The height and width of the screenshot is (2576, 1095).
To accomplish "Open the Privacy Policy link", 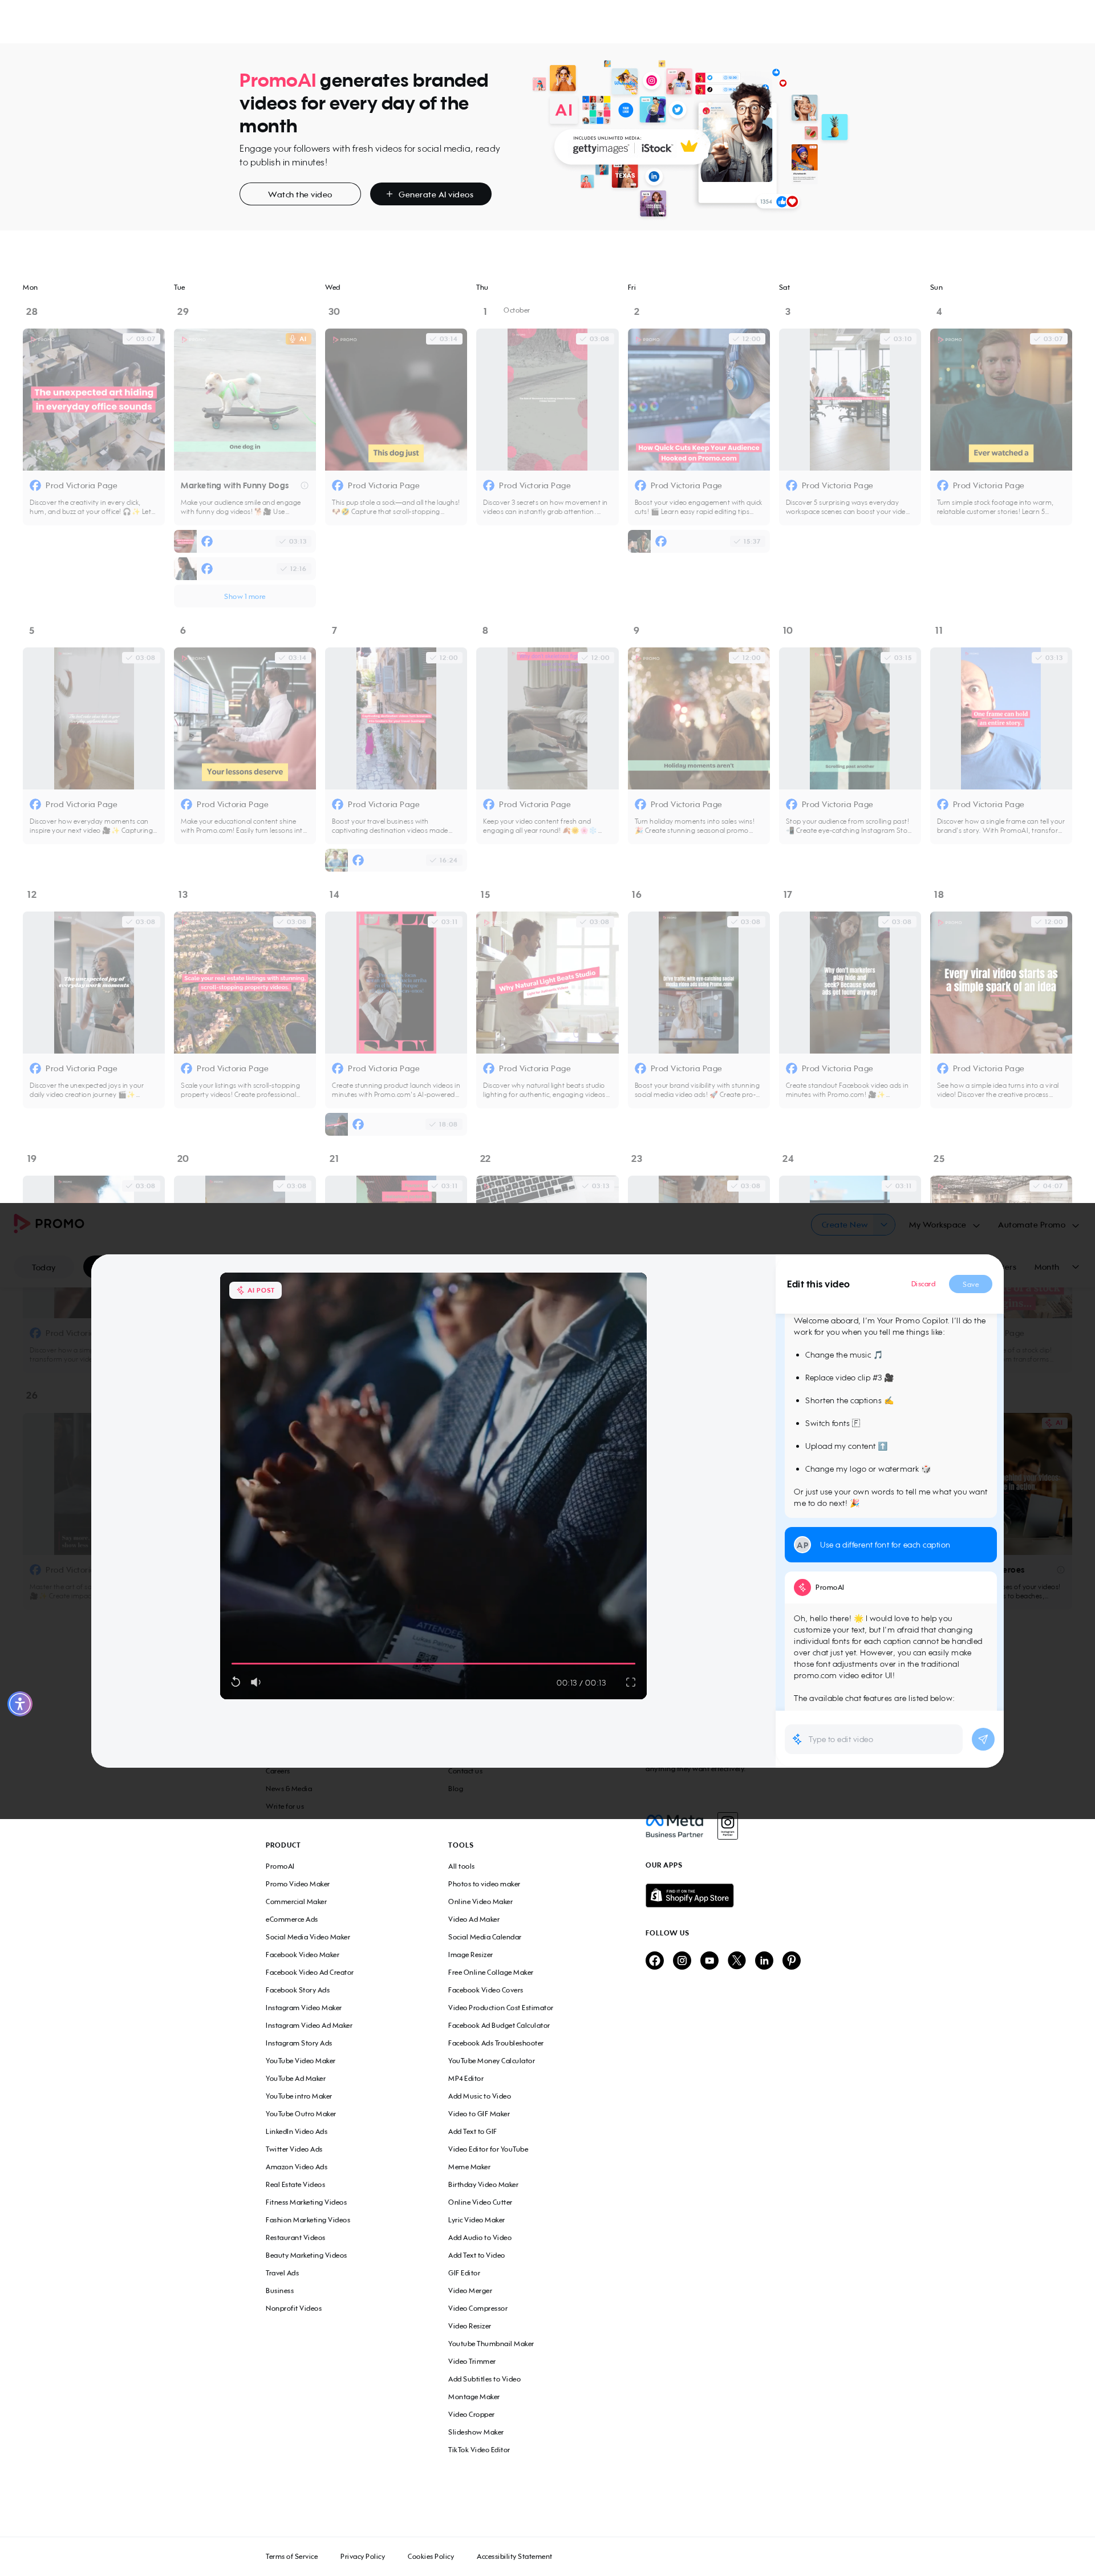I will click(x=362, y=2556).
